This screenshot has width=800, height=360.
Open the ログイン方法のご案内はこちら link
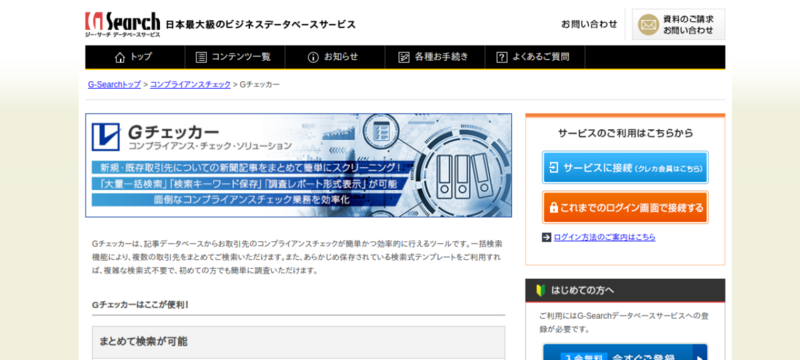(x=604, y=237)
